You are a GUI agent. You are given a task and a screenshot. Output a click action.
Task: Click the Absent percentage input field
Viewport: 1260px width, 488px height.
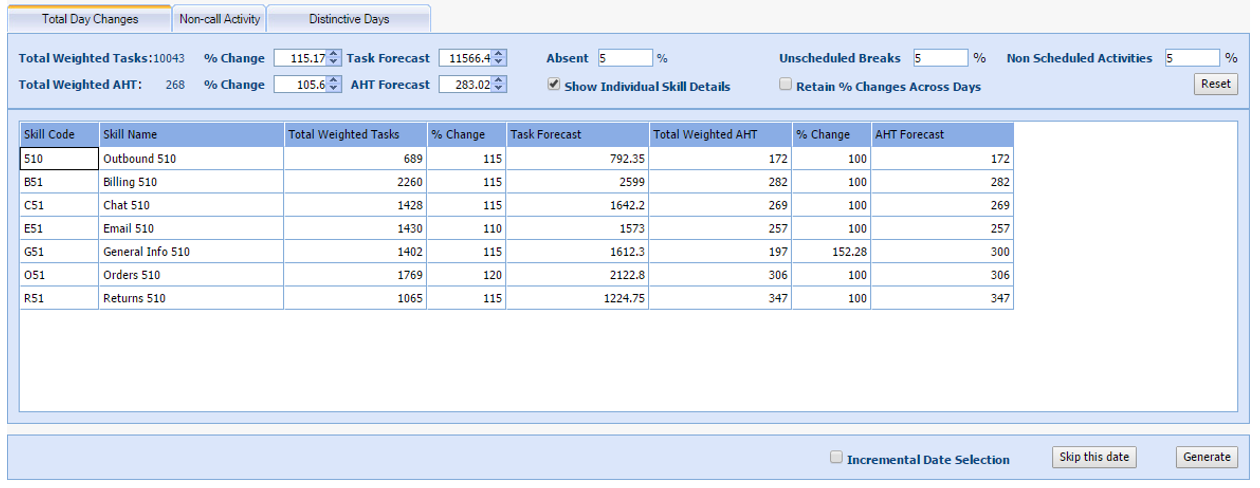625,58
